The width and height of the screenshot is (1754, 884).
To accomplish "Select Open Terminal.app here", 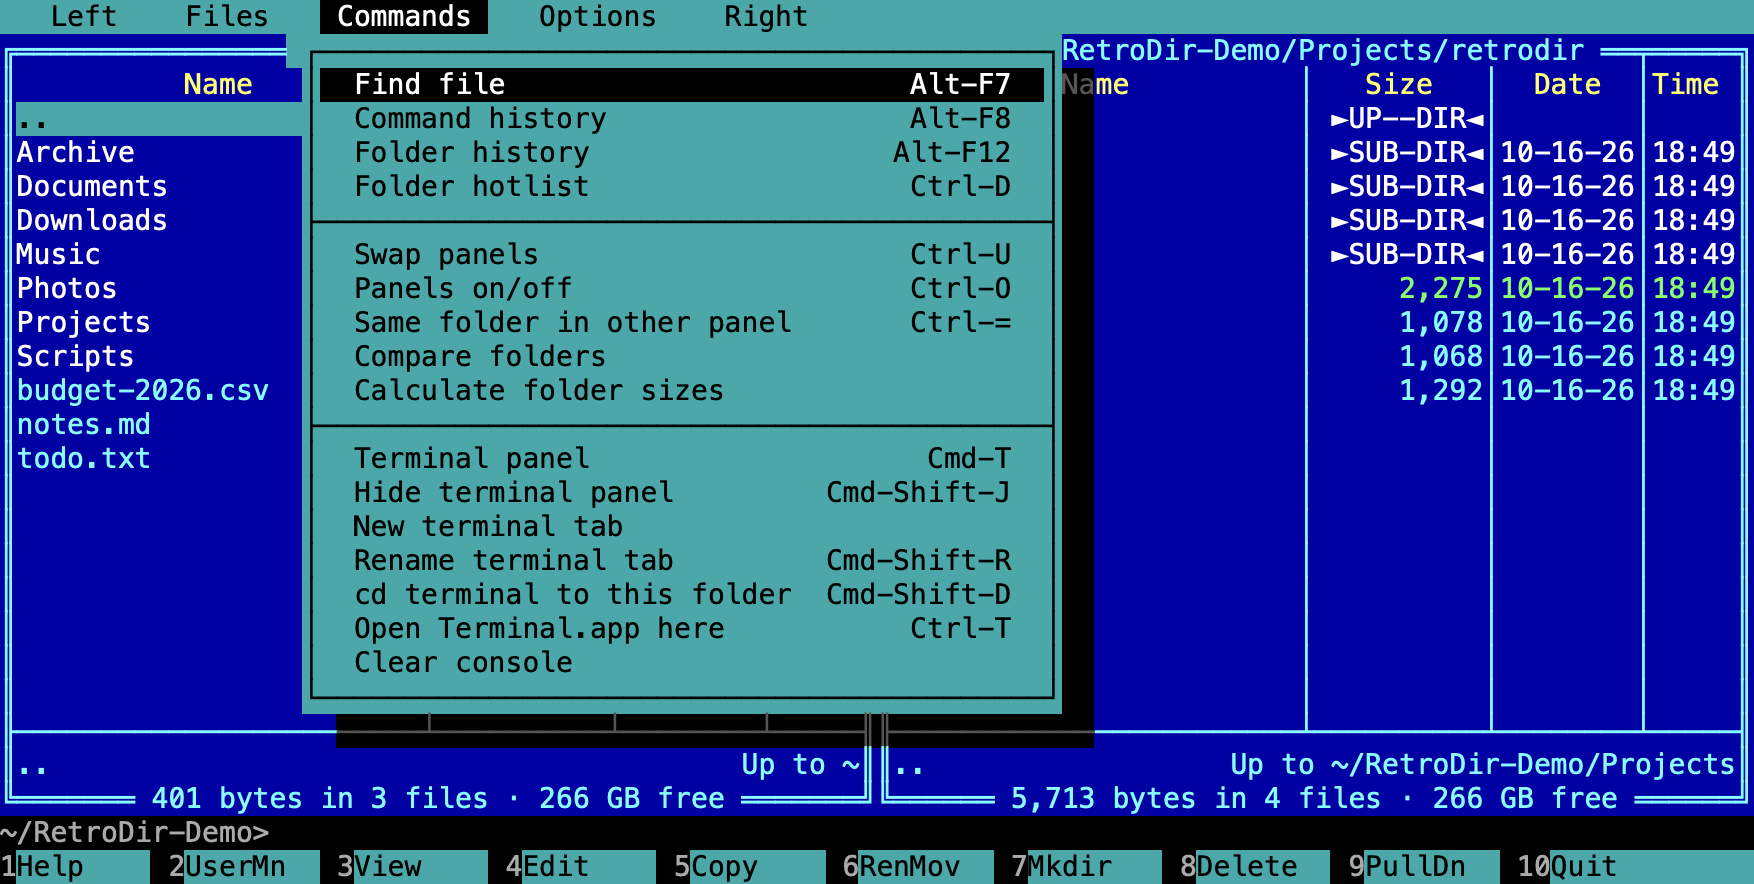I will (682, 629).
